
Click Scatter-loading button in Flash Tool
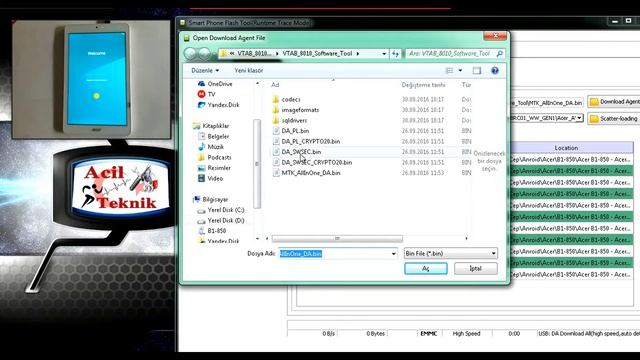pyautogui.click(x=613, y=118)
